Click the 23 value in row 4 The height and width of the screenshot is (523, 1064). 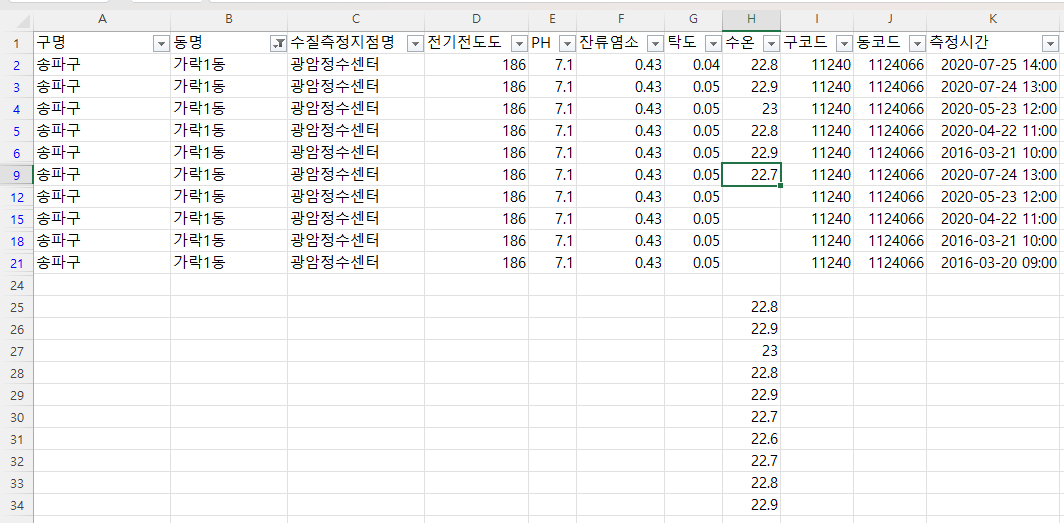pyautogui.click(x=752, y=109)
